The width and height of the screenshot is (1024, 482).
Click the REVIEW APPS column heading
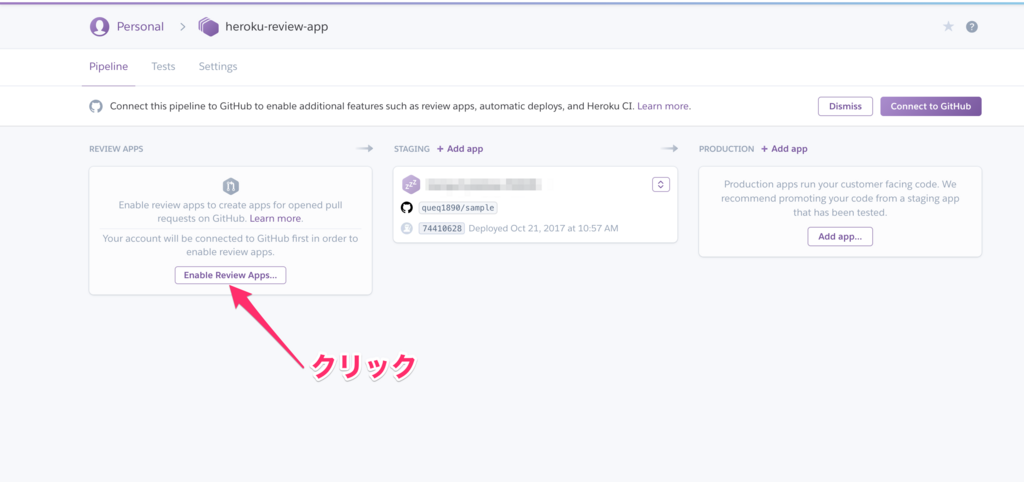pos(116,149)
